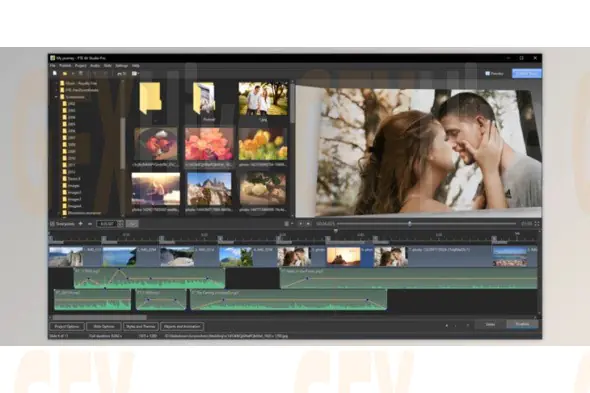The width and height of the screenshot is (590, 393).
Task: Click the timeline playhead marker
Action: click(x=336, y=231)
